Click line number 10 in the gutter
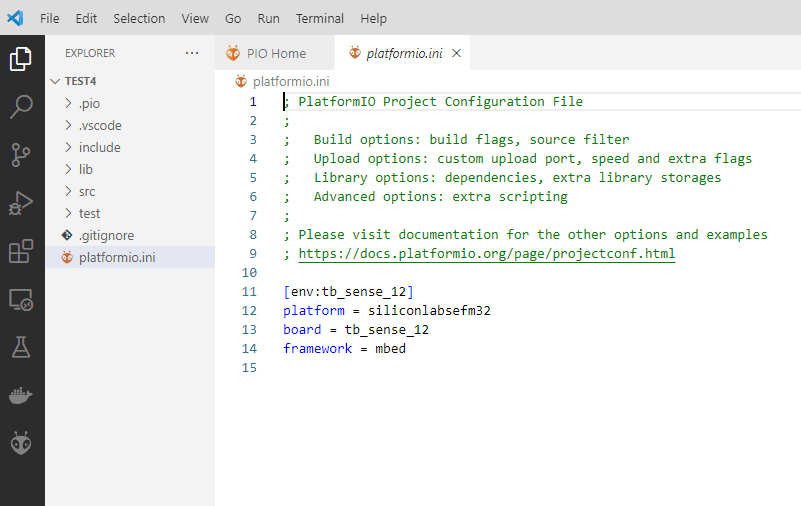Image resolution: width=801 pixels, height=506 pixels. pyautogui.click(x=249, y=273)
